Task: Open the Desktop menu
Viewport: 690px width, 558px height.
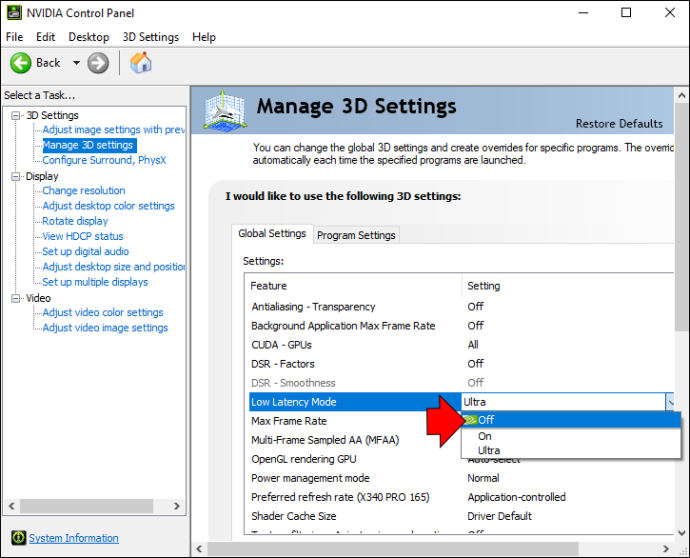Action: [89, 37]
